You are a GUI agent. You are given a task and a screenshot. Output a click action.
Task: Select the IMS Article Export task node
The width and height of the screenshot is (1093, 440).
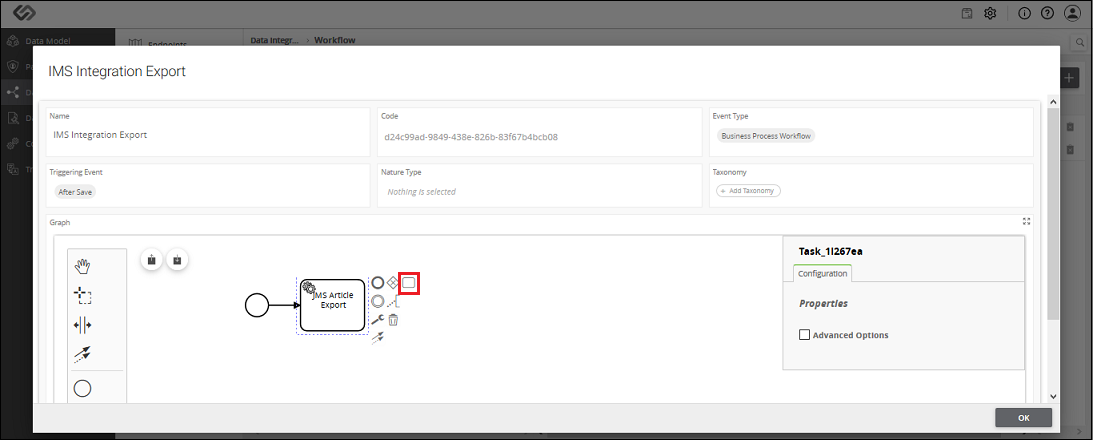[333, 305]
